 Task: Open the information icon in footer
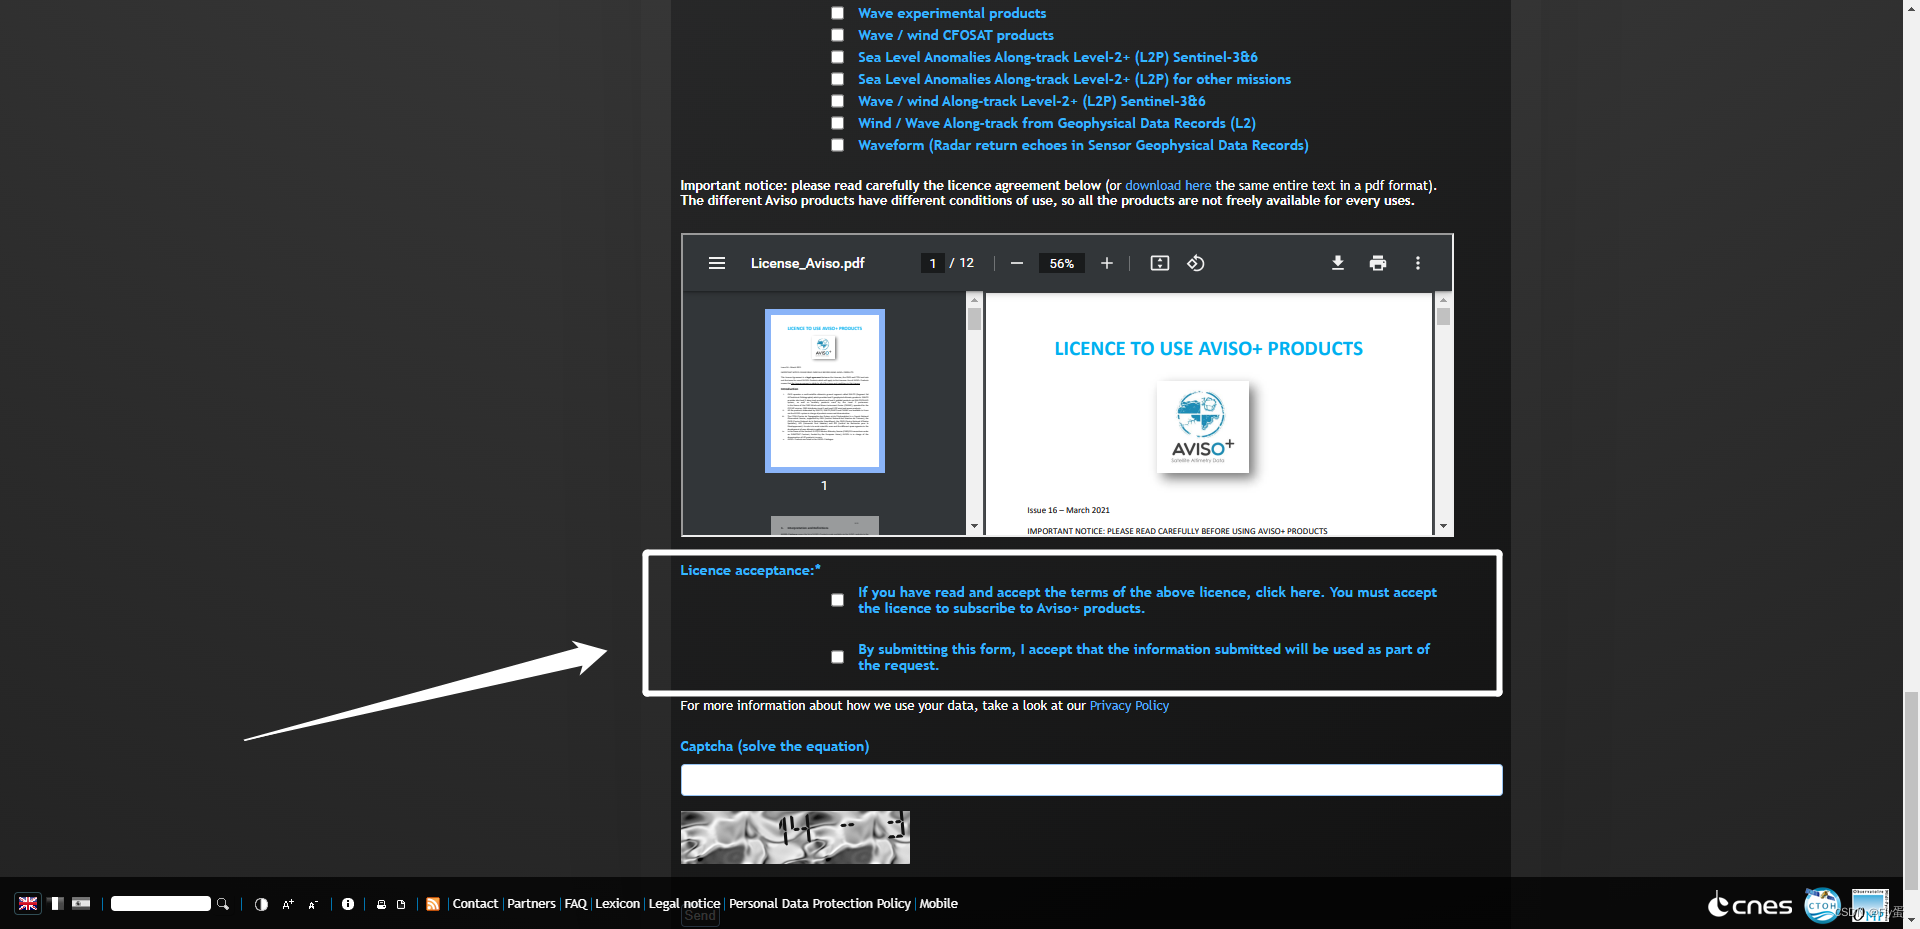click(x=348, y=904)
